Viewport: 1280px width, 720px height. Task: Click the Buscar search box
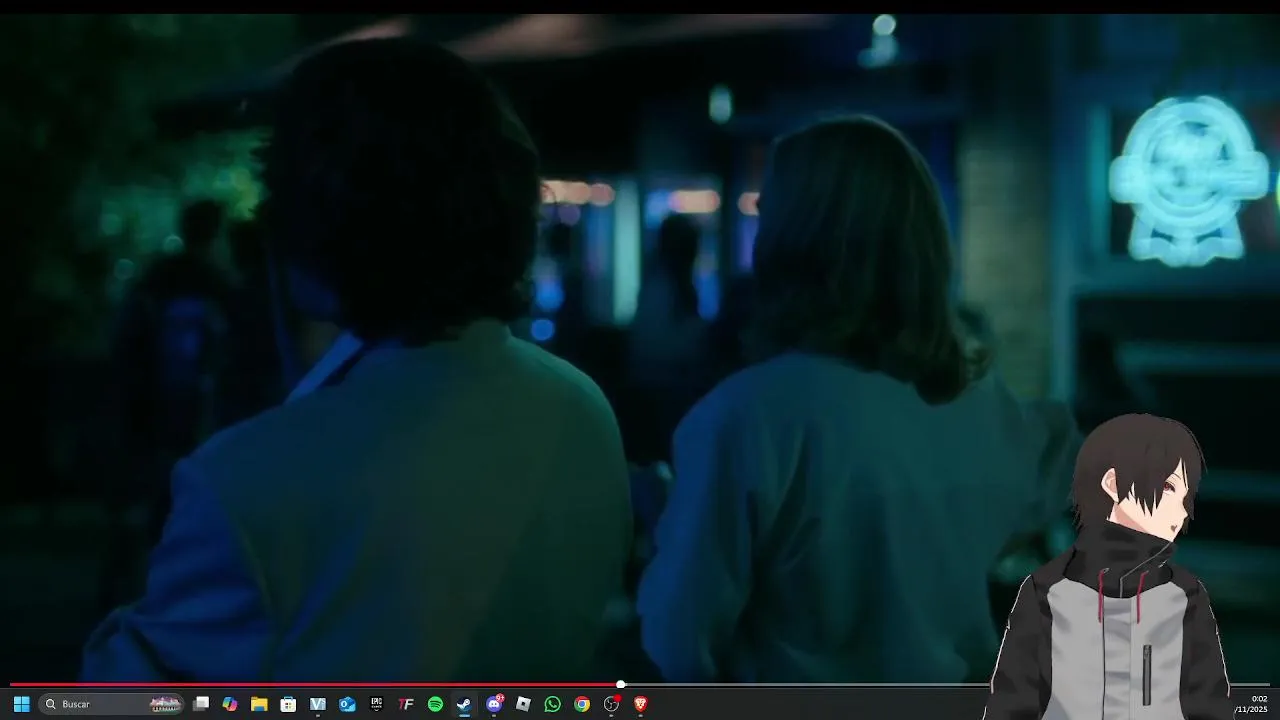(112, 704)
